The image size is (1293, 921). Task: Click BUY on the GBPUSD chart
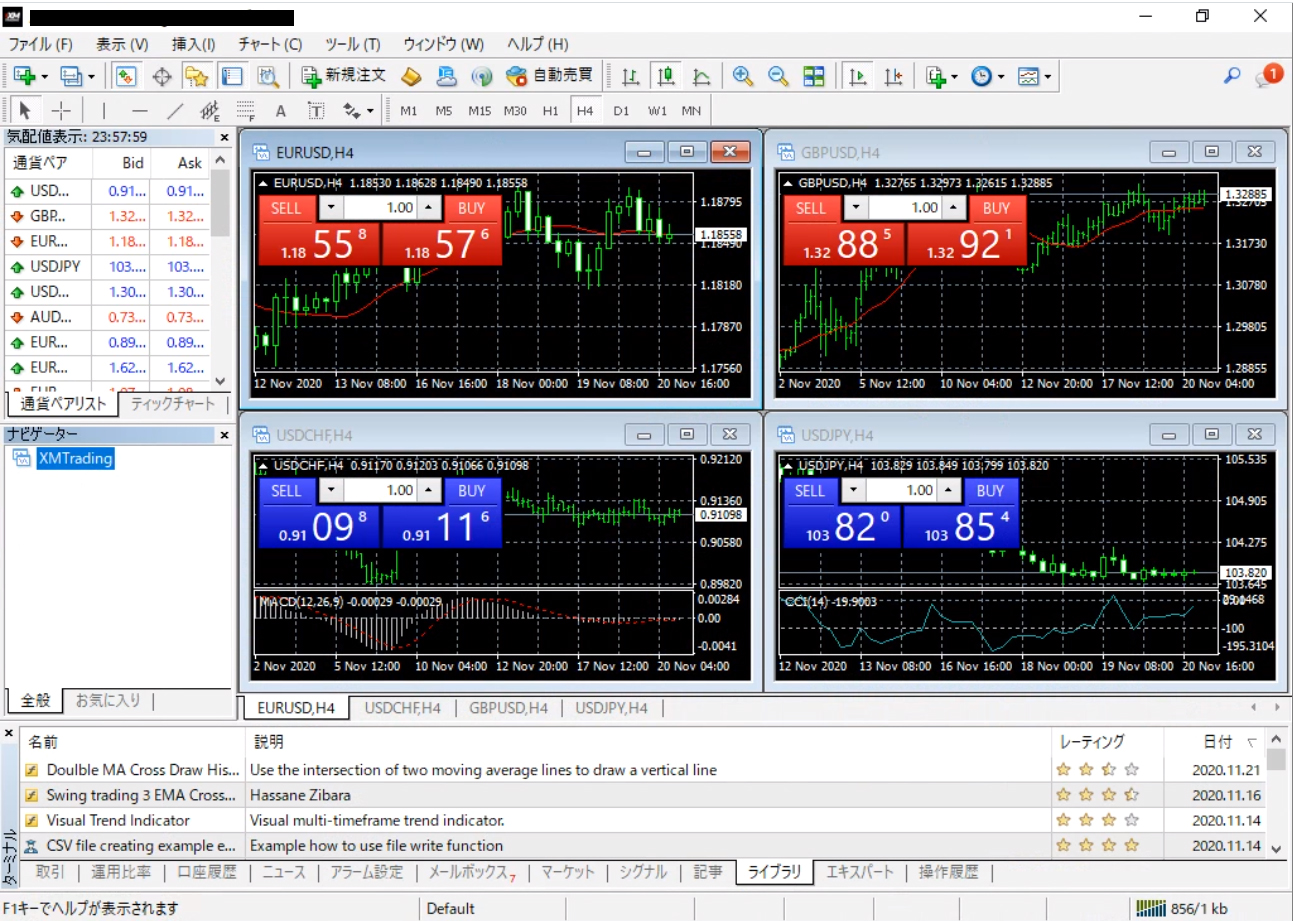pyautogui.click(x=996, y=207)
